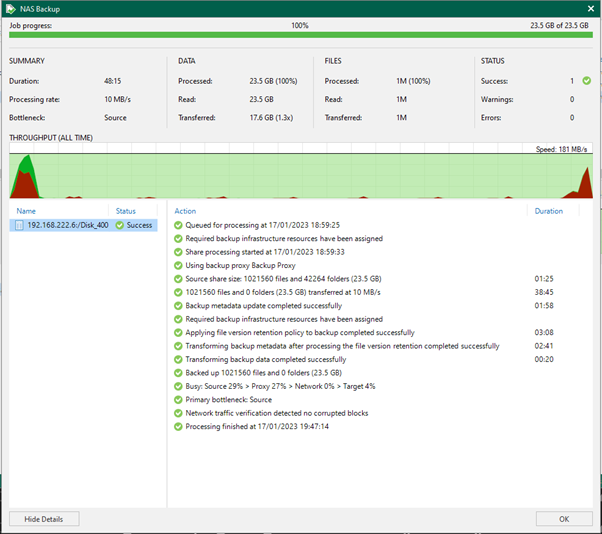Click the 01:58 duration value
This screenshot has width=602, height=534.
click(544, 306)
